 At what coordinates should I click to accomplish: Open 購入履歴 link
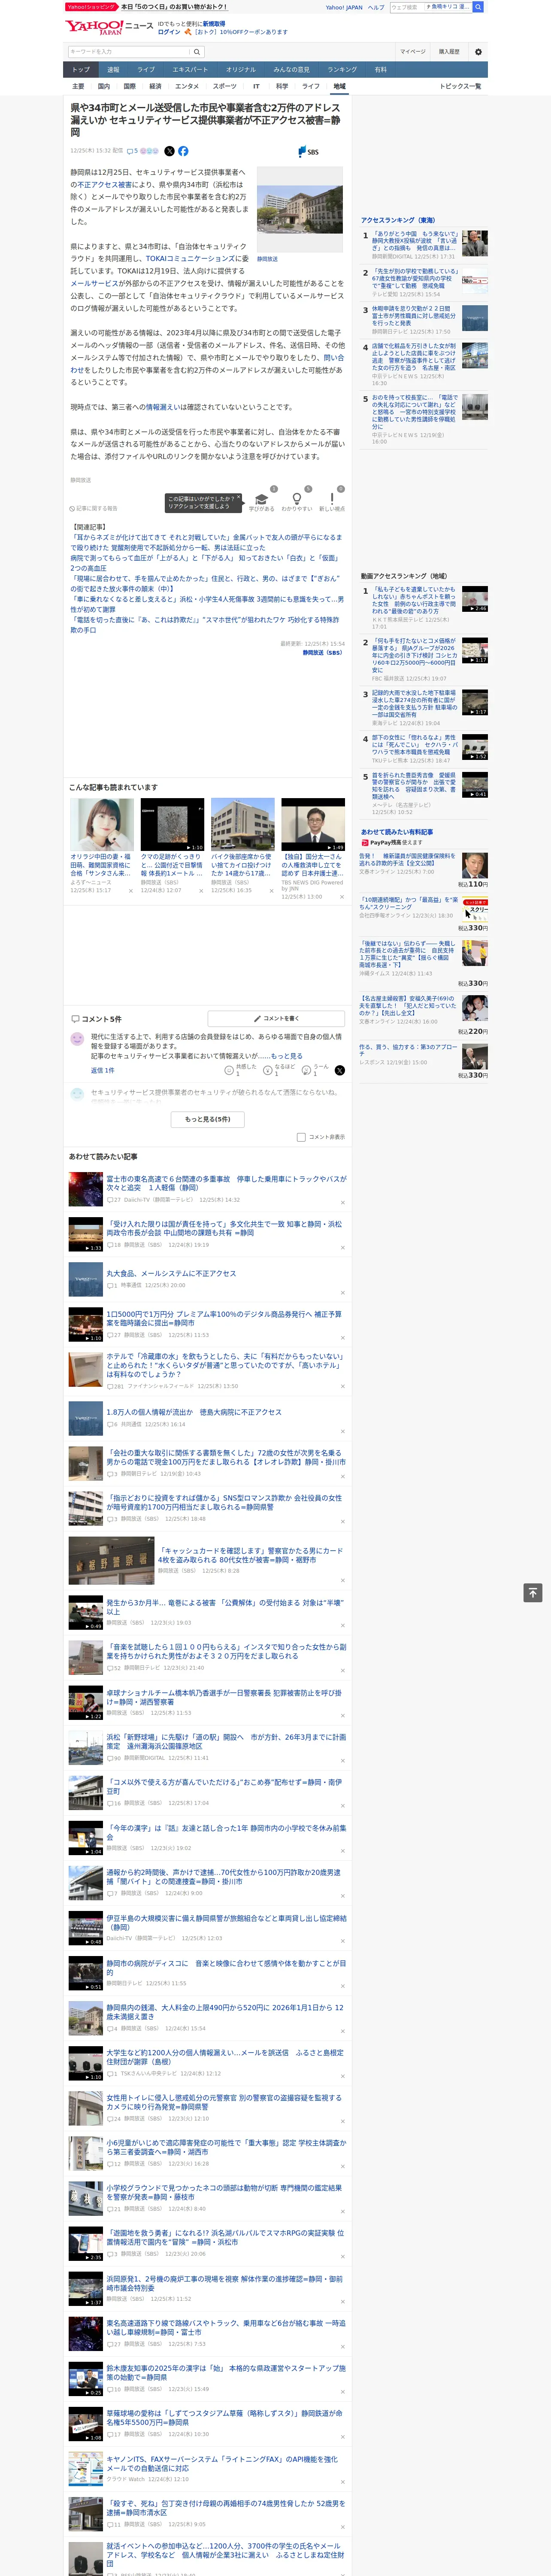[x=449, y=52]
